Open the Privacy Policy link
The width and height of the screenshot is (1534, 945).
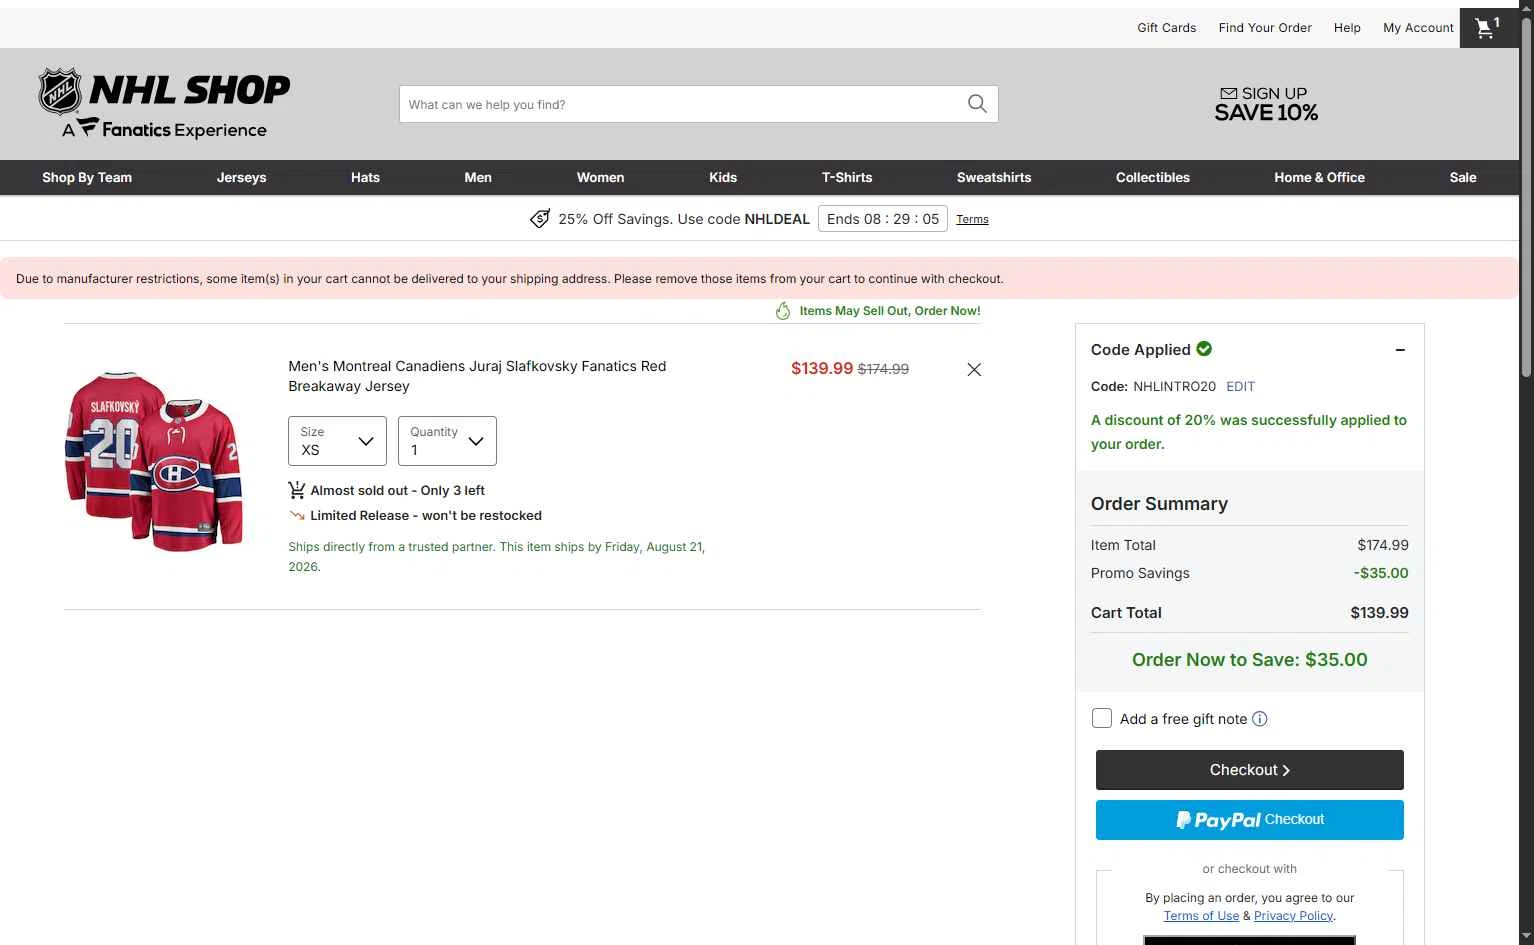1293,916
